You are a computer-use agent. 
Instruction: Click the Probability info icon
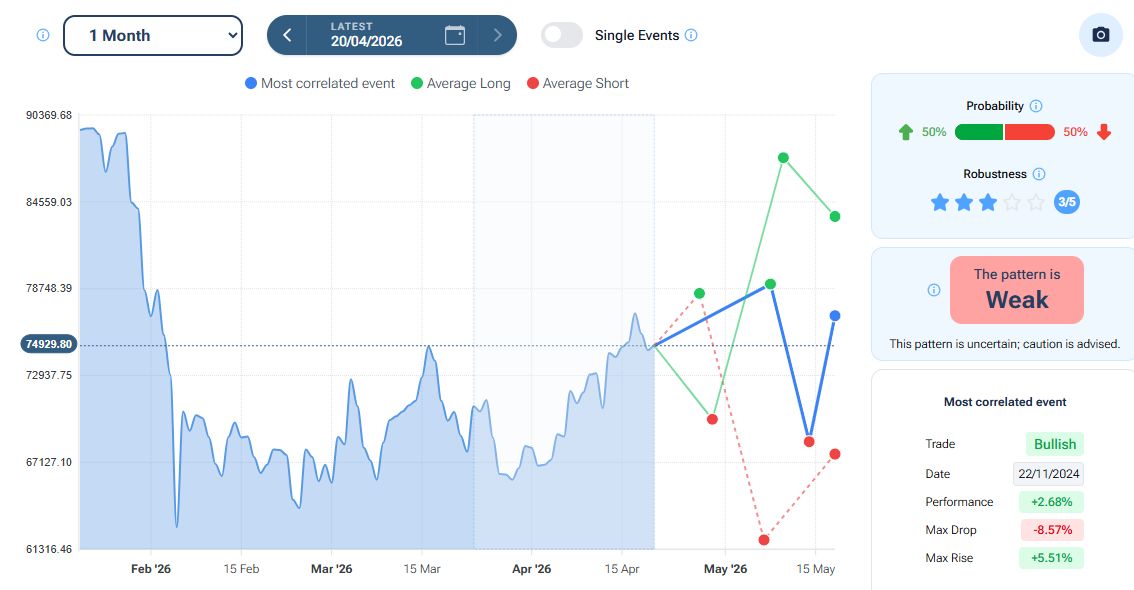[x=1036, y=106]
